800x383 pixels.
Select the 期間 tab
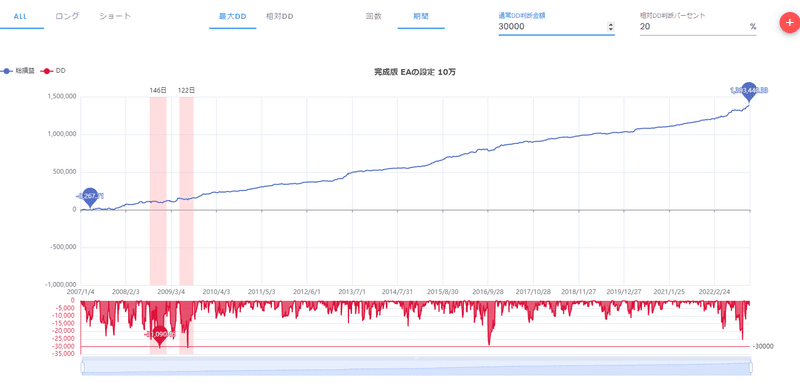pyautogui.click(x=421, y=16)
